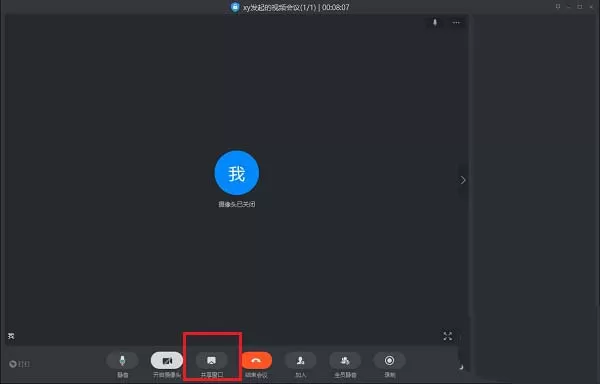Open the three-dots more menu on video tile
The width and height of the screenshot is (600, 384).
coord(456,23)
